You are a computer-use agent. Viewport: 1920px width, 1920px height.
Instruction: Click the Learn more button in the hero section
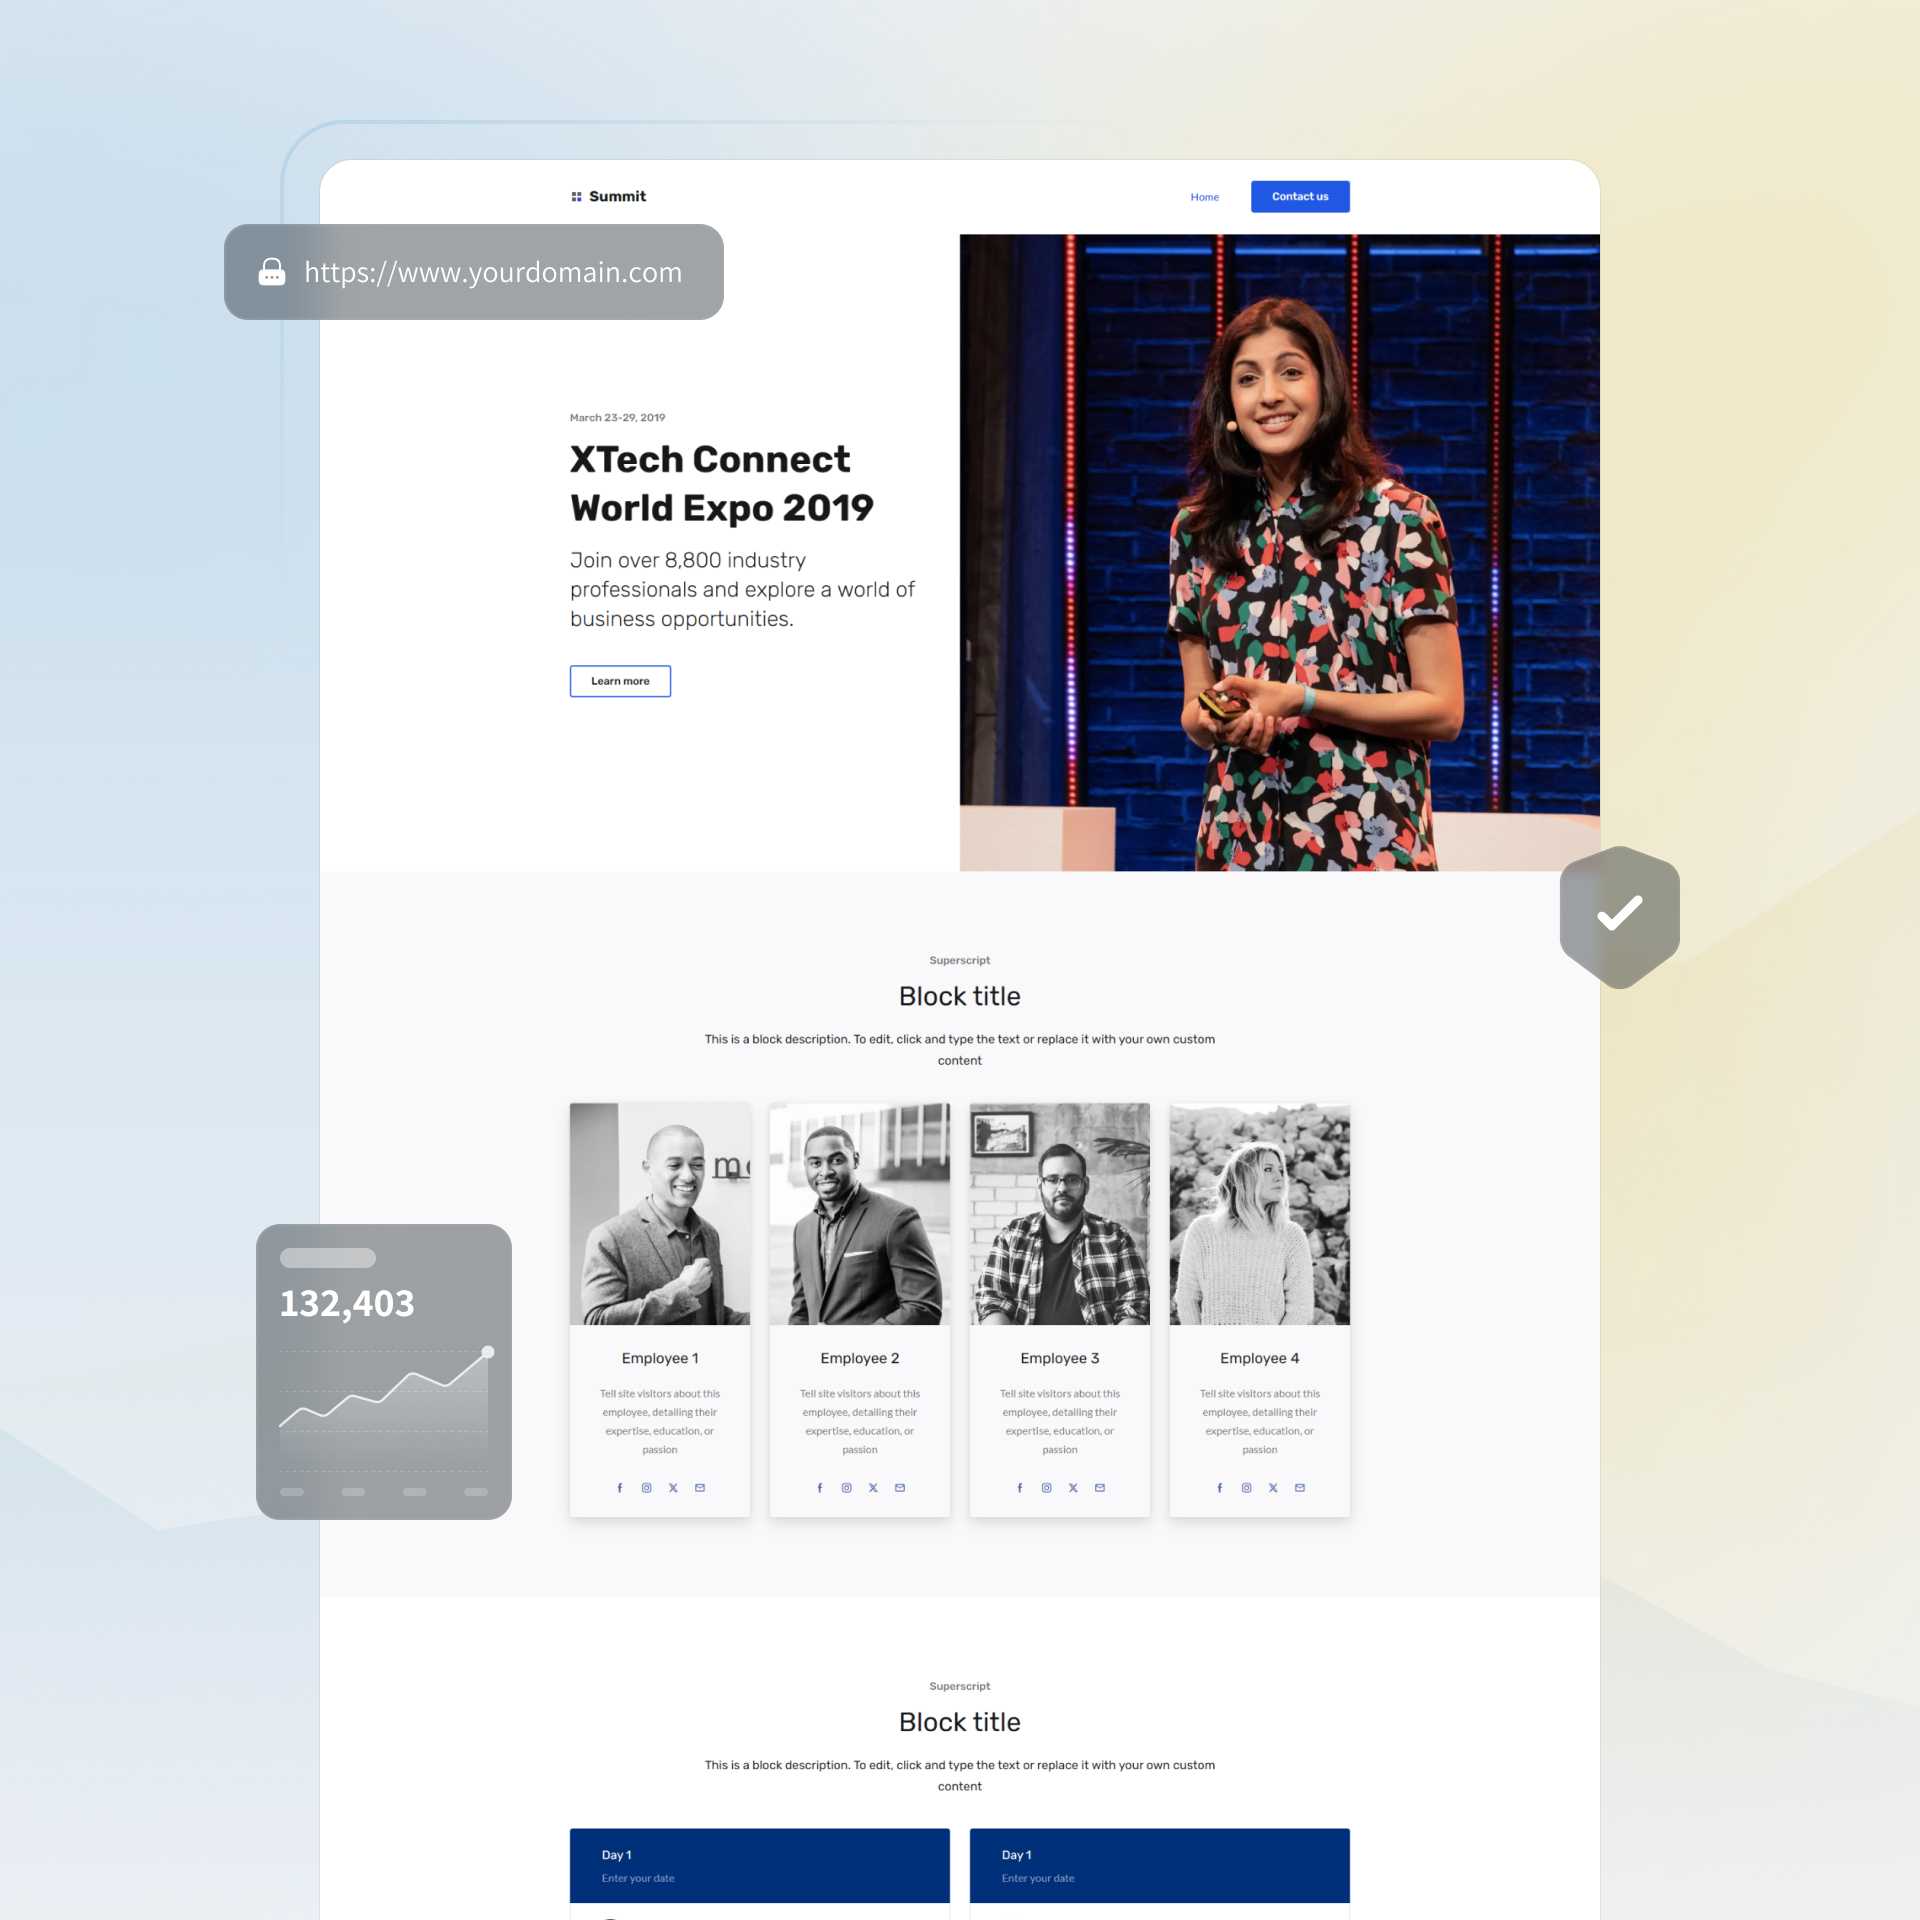pyautogui.click(x=619, y=680)
